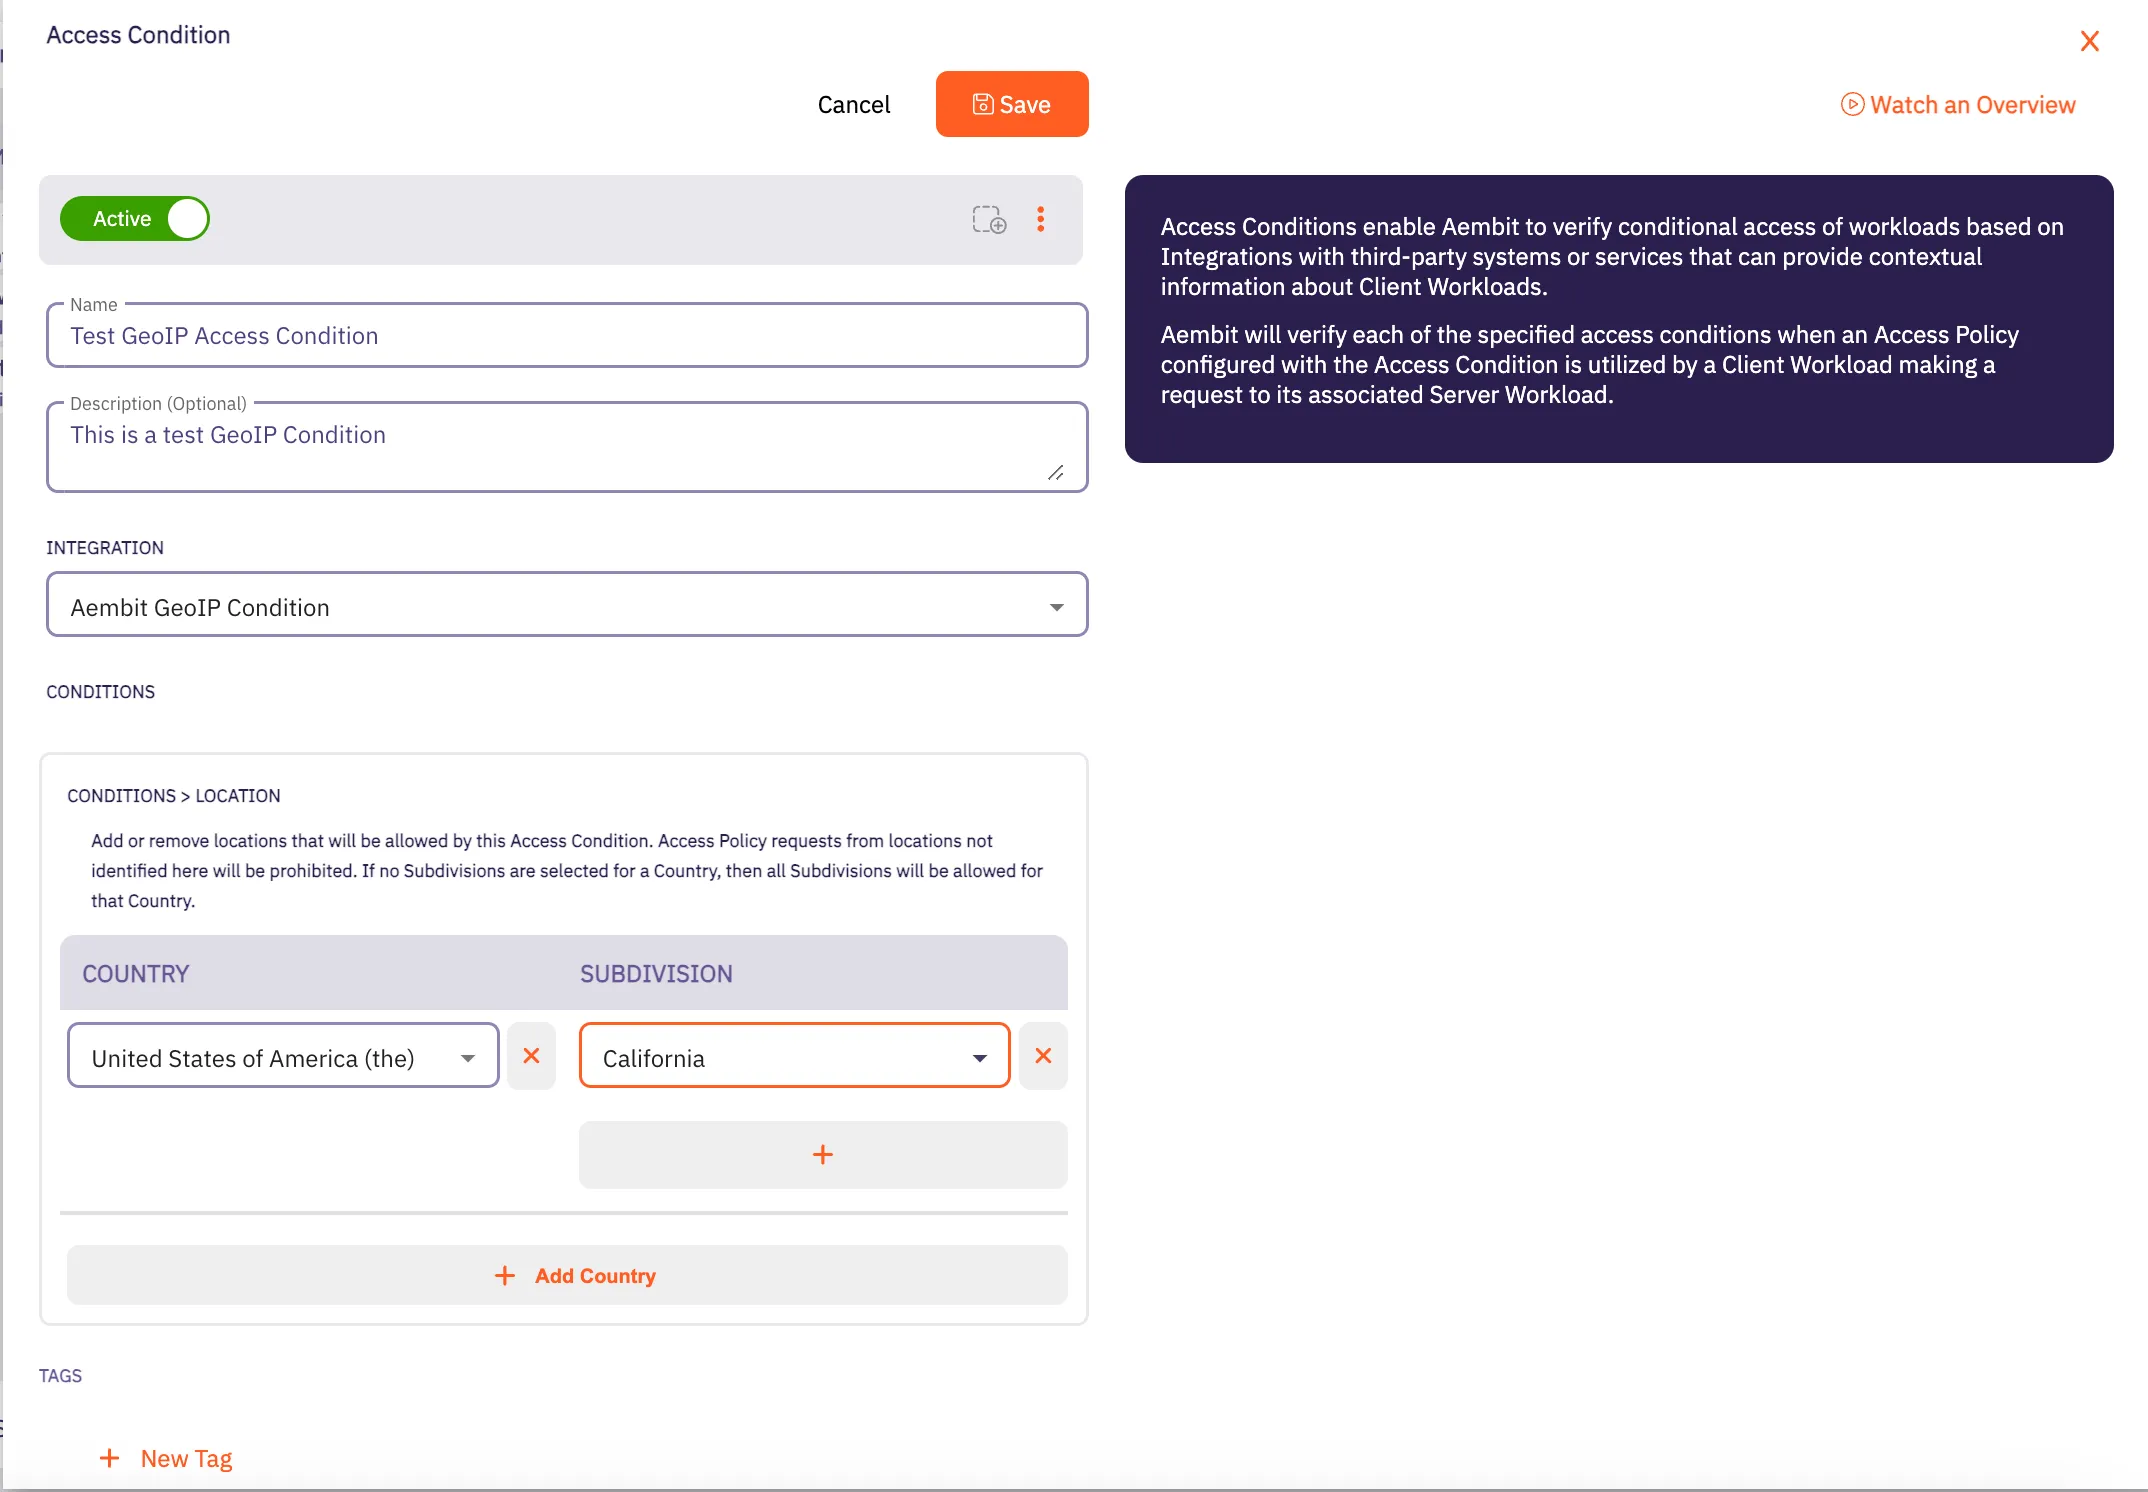Remove the United States country row
Viewport: 2148px width, 1492px height.
pyautogui.click(x=531, y=1056)
